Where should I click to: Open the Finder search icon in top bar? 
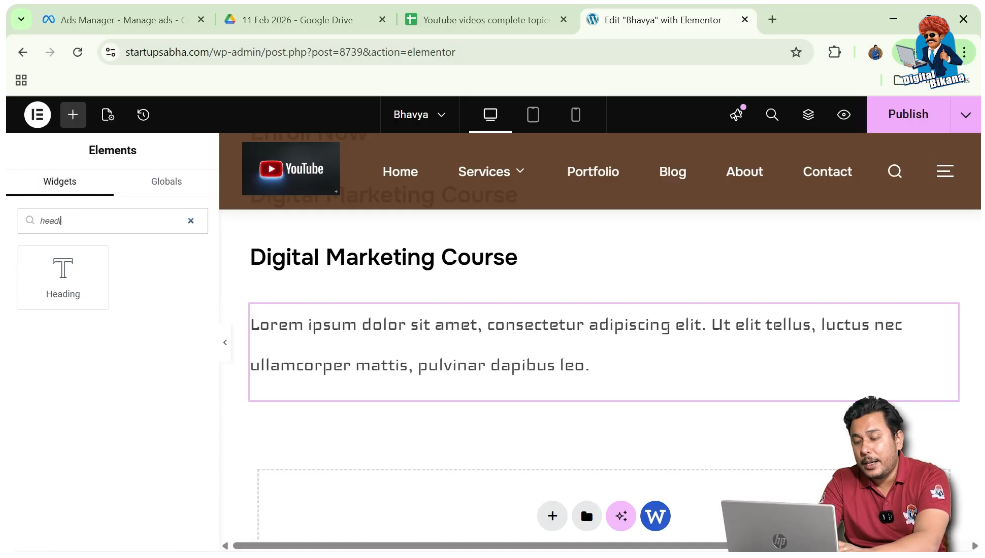pos(772,115)
